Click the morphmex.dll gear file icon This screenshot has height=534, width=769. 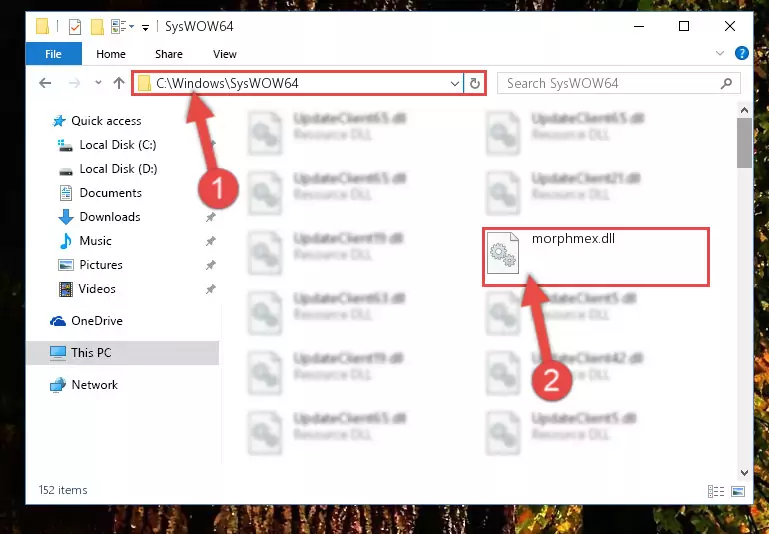[503, 253]
